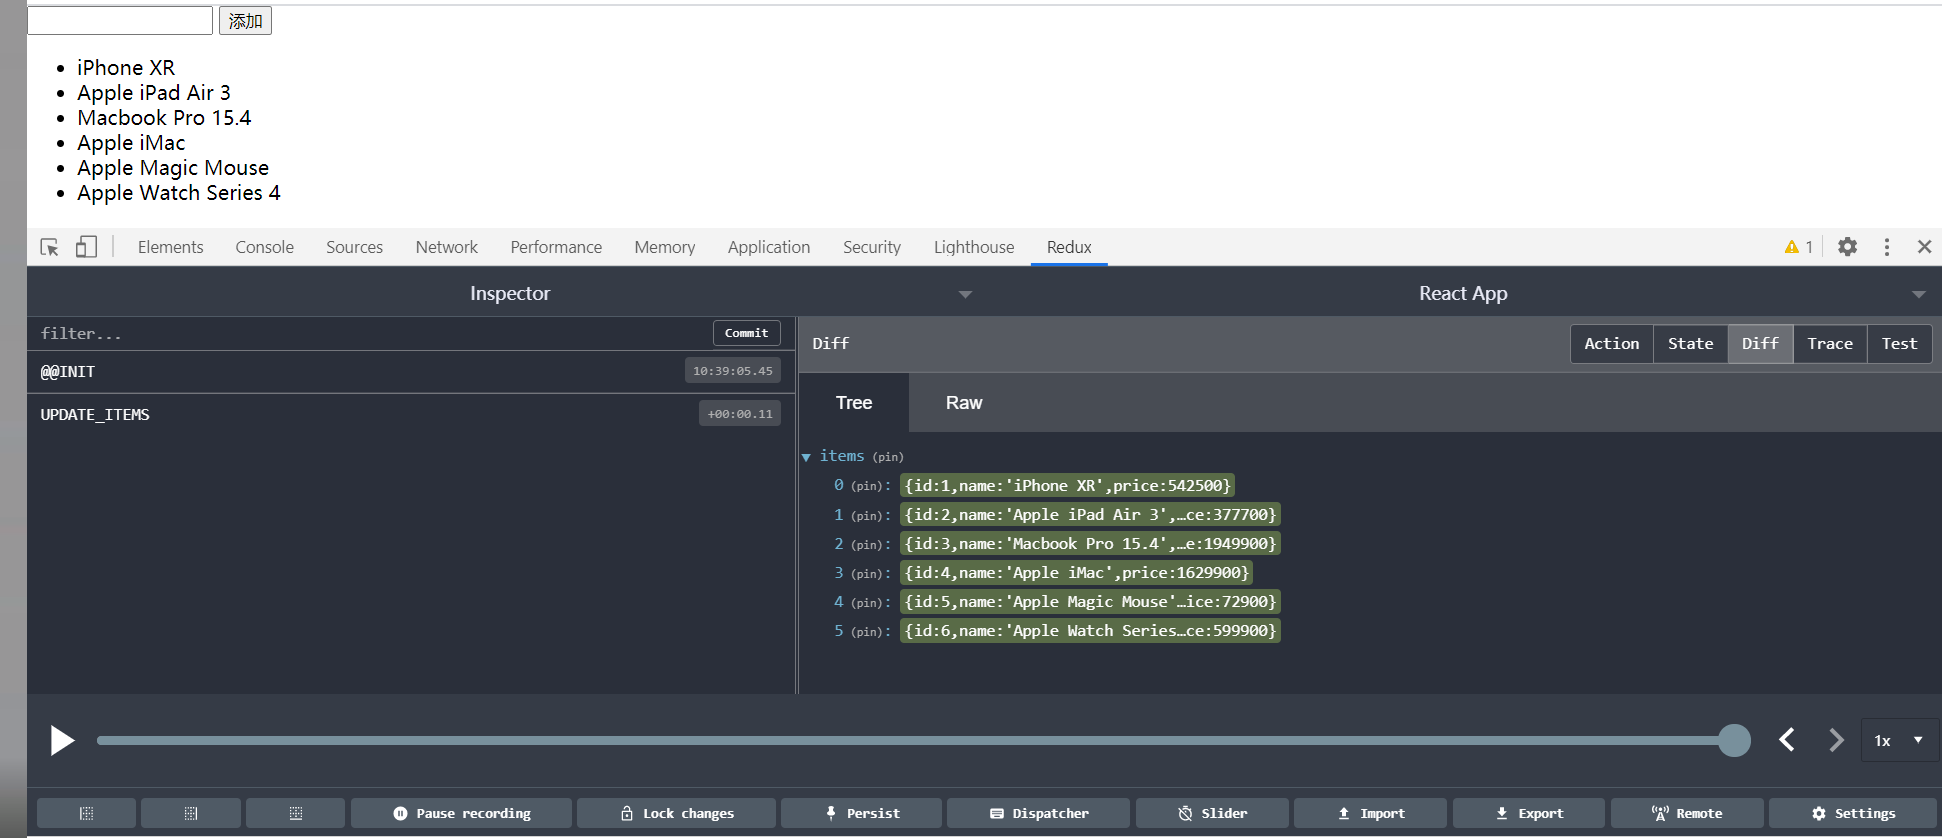Close the DevTools panel
This screenshot has height=838, width=1942.
[1924, 247]
